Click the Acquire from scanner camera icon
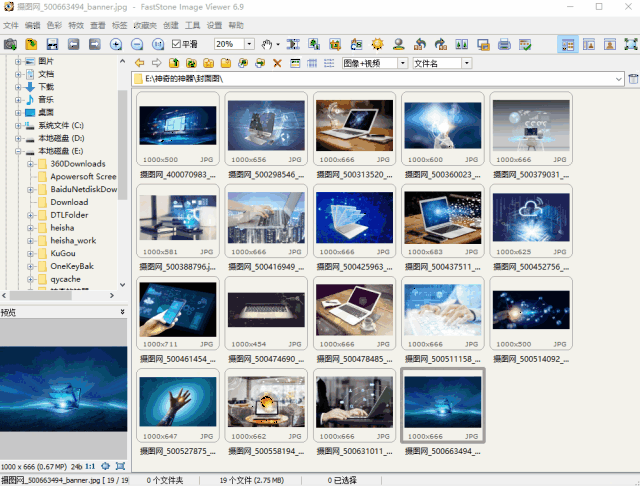The width and height of the screenshot is (640, 486). coord(10,44)
